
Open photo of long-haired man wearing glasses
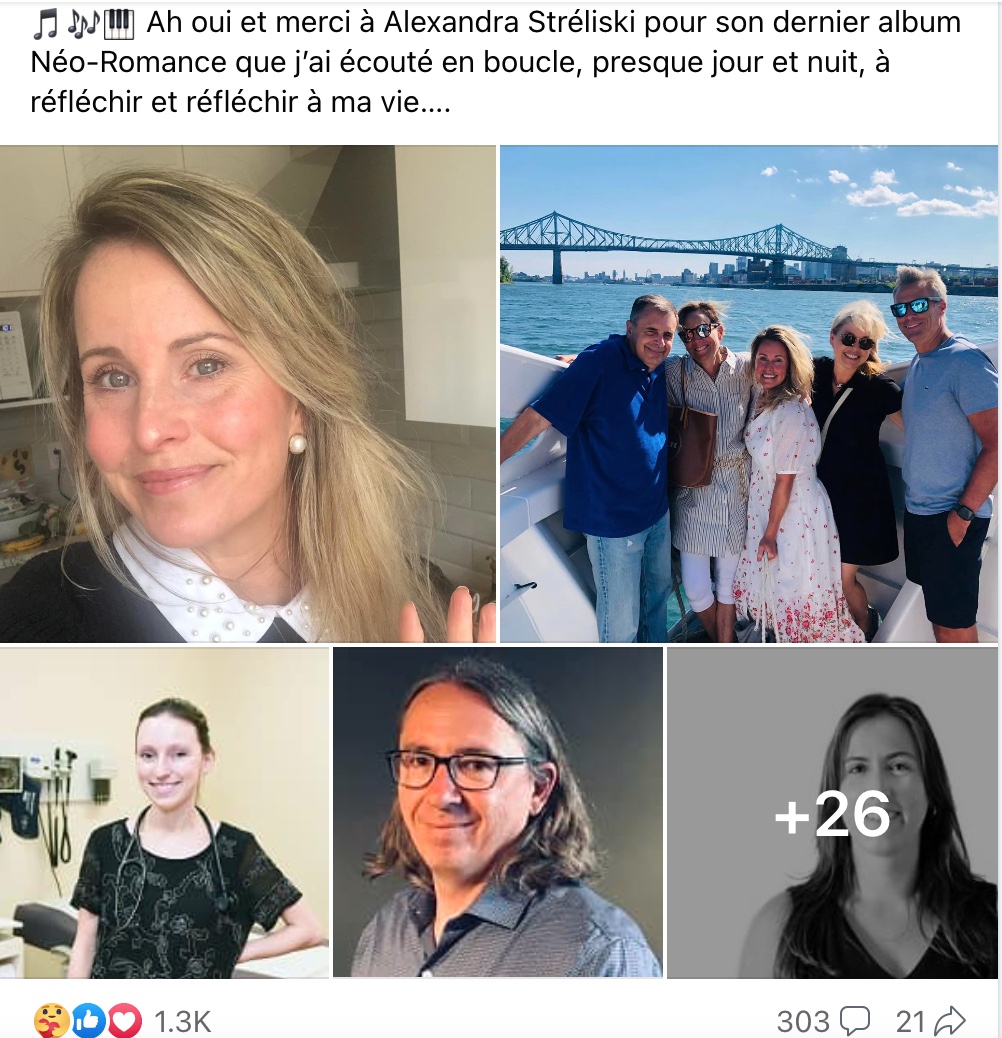(x=498, y=812)
